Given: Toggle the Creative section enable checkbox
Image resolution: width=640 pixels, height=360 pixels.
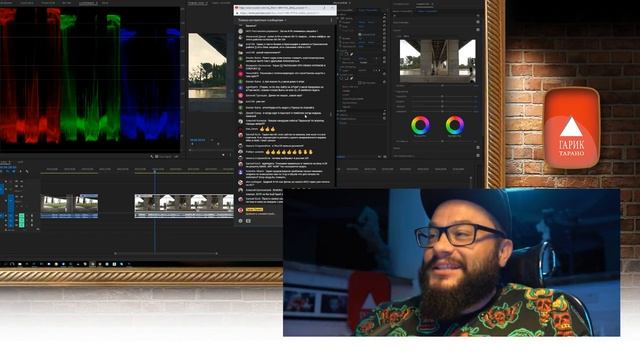Looking at the screenshot, I should tap(478, 30).
